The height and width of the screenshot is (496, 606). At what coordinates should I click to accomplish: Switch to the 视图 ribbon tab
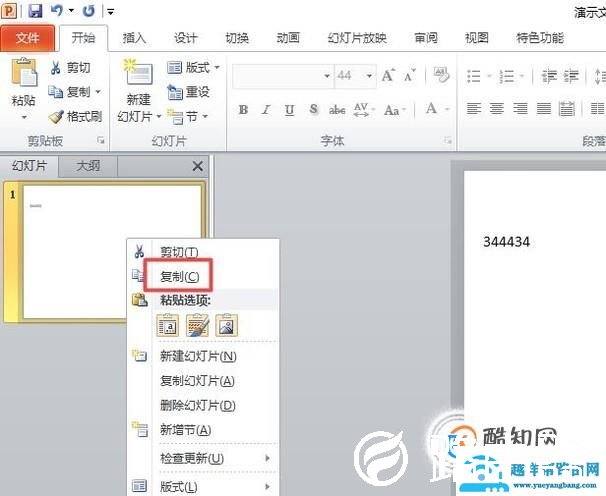click(x=477, y=38)
